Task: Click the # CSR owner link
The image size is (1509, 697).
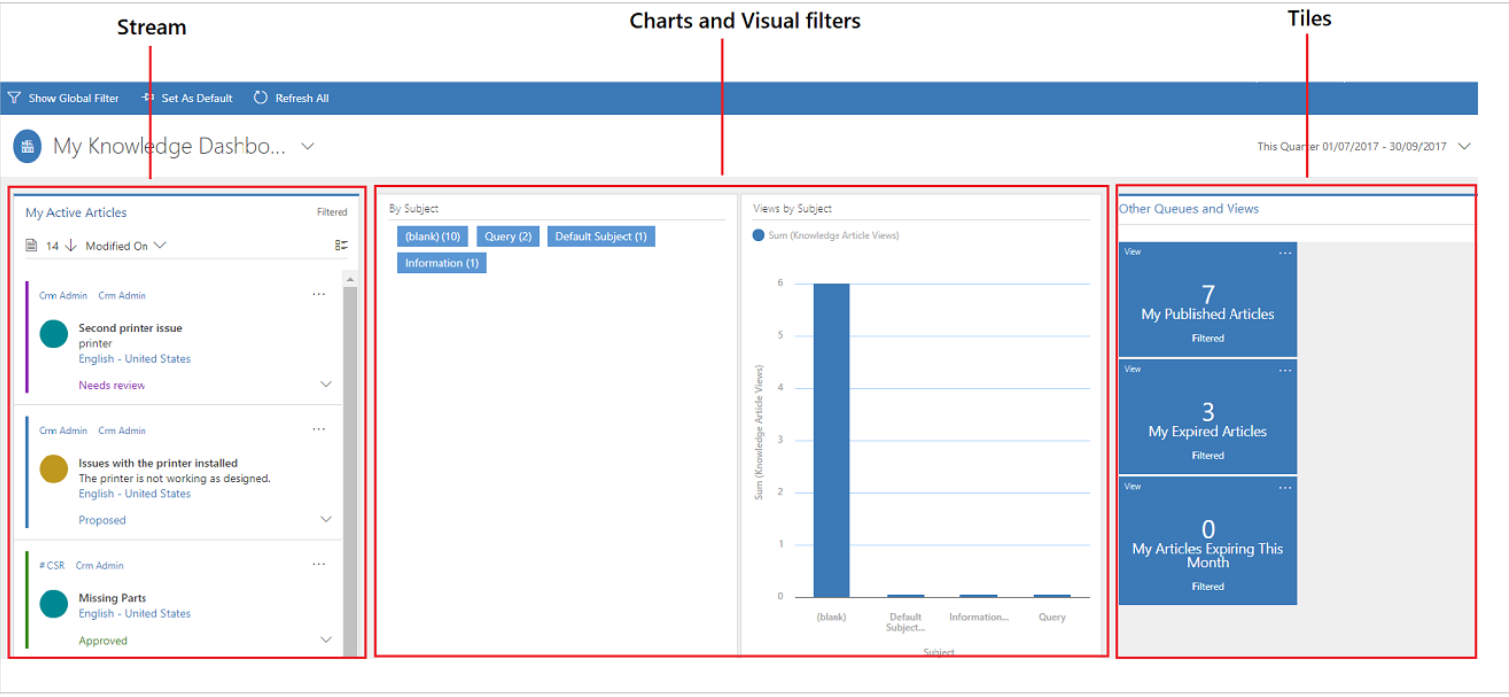Action: pyautogui.click(x=52, y=565)
